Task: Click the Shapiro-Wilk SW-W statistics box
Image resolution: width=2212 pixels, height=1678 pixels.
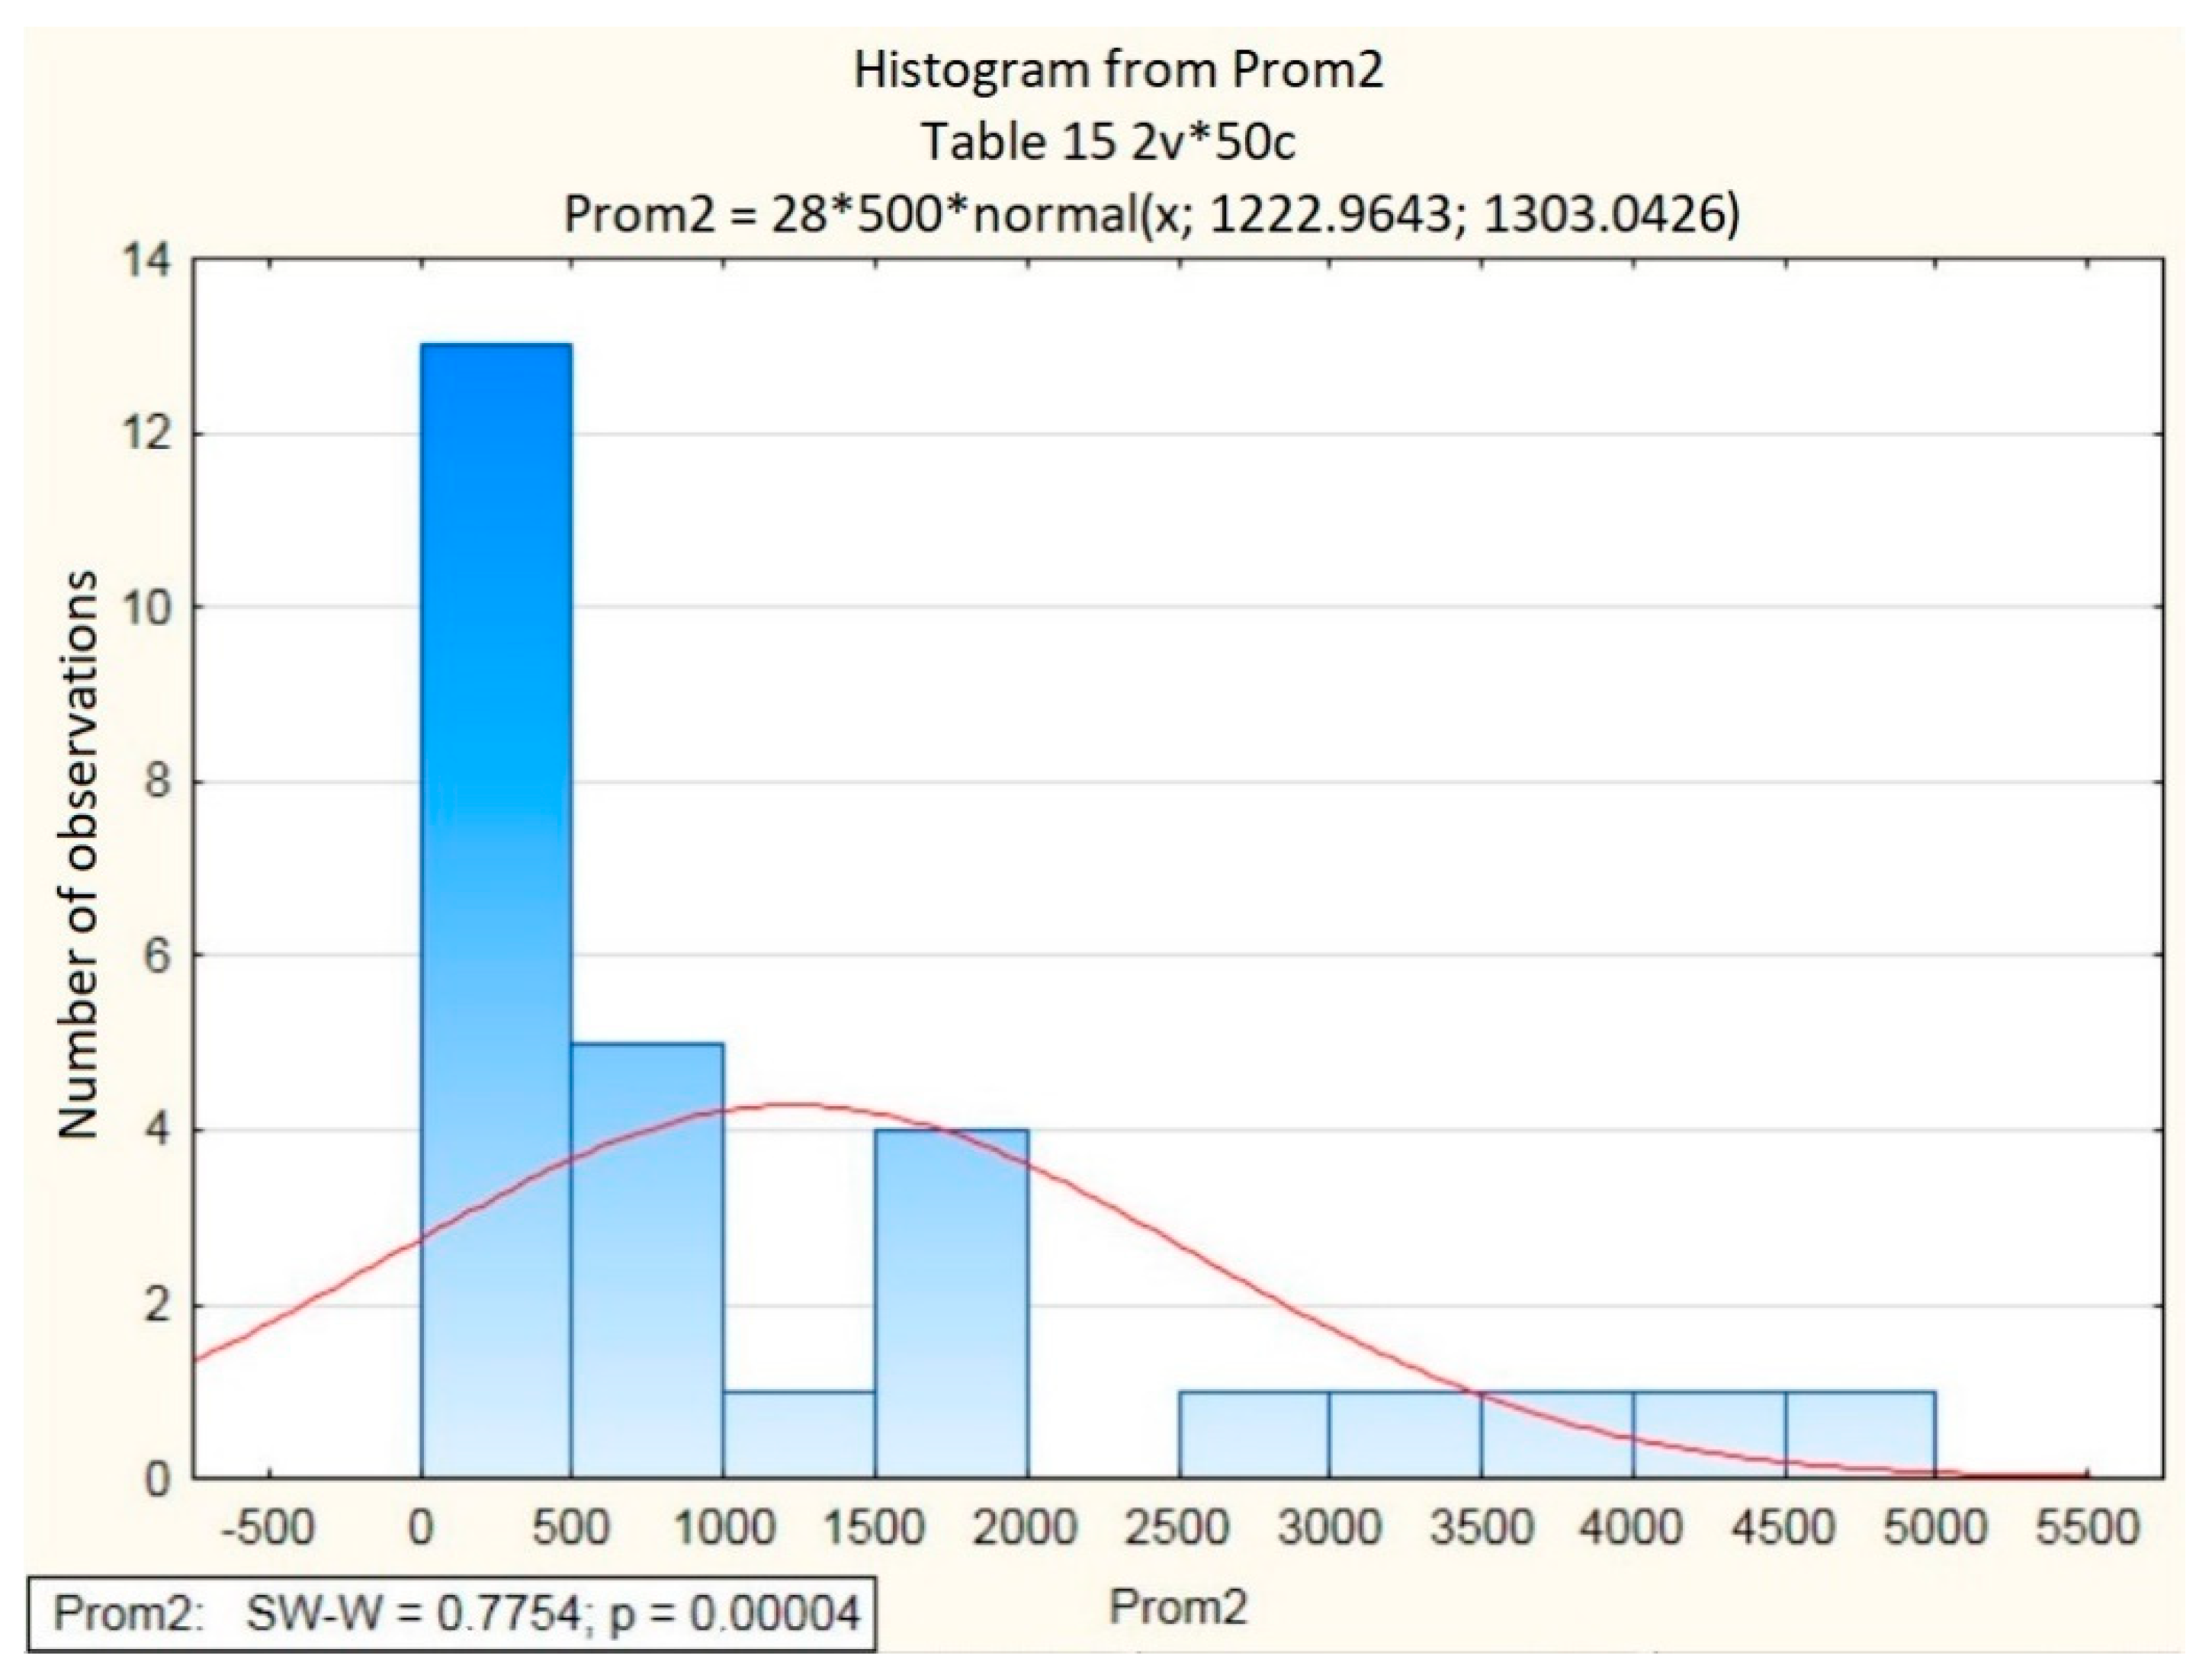Action: (x=451, y=1613)
